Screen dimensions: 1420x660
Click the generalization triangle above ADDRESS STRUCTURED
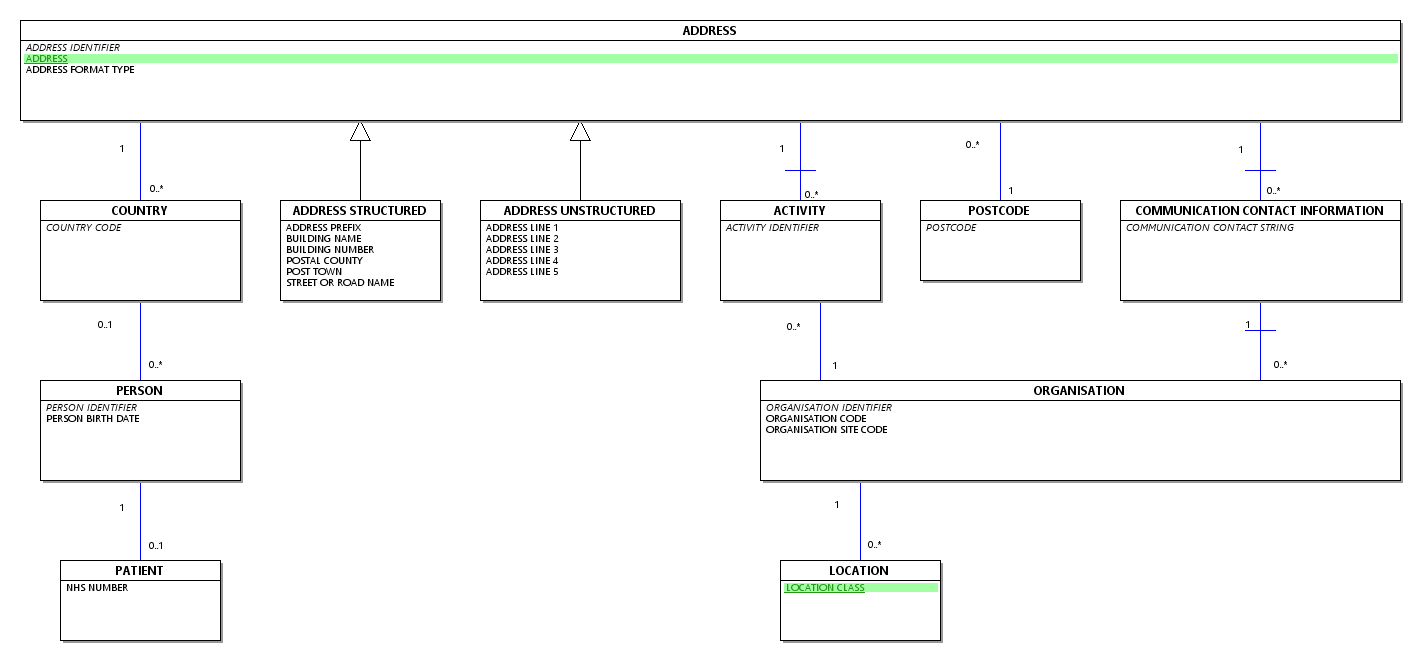click(x=360, y=131)
